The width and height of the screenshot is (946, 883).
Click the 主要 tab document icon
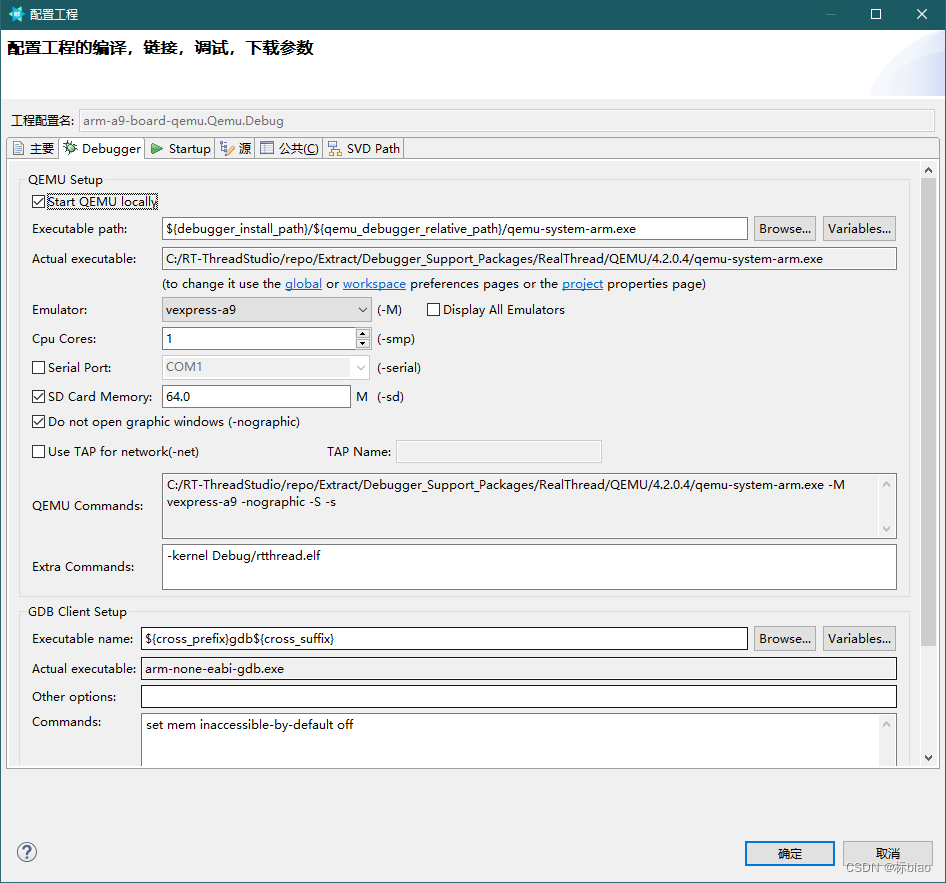pyautogui.click(x=20, y=148)
